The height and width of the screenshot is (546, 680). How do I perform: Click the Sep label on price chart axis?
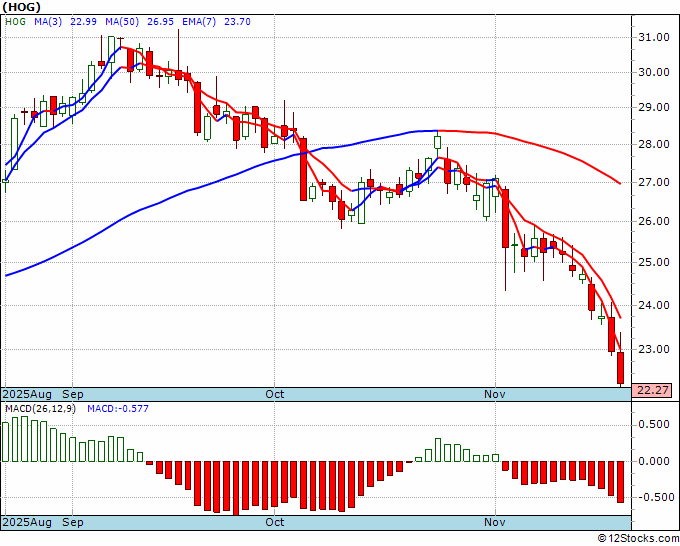coord(72,394)
